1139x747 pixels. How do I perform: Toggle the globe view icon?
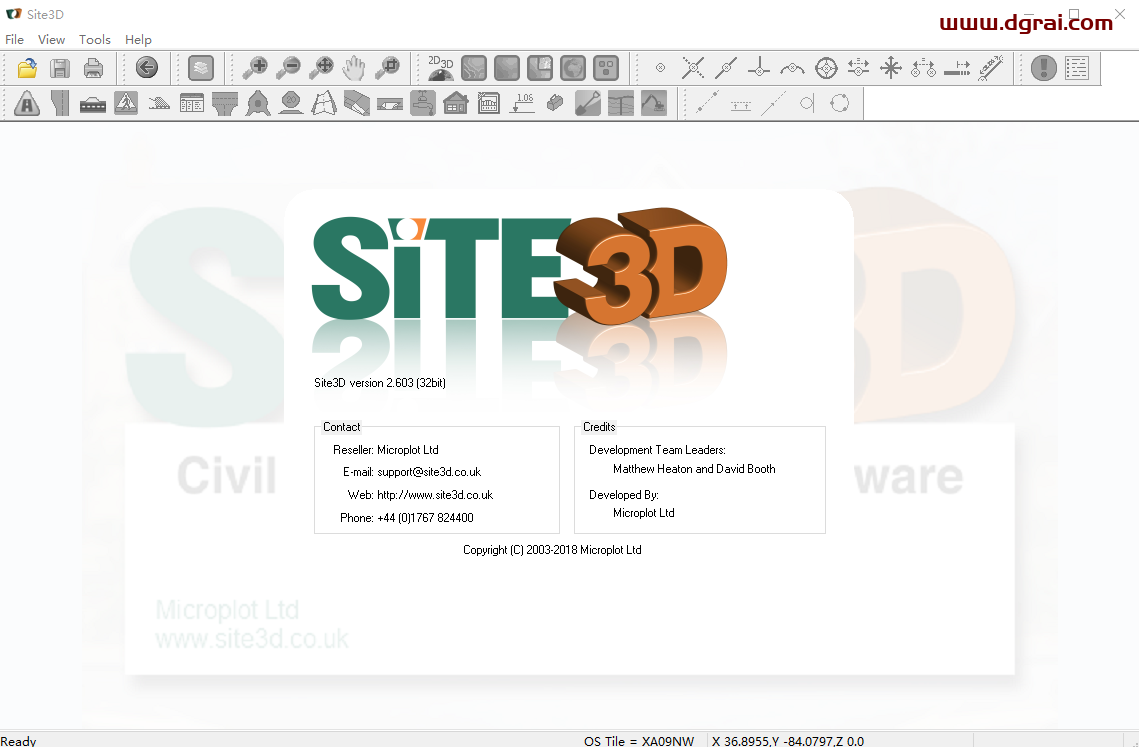(x=572, y=68)
